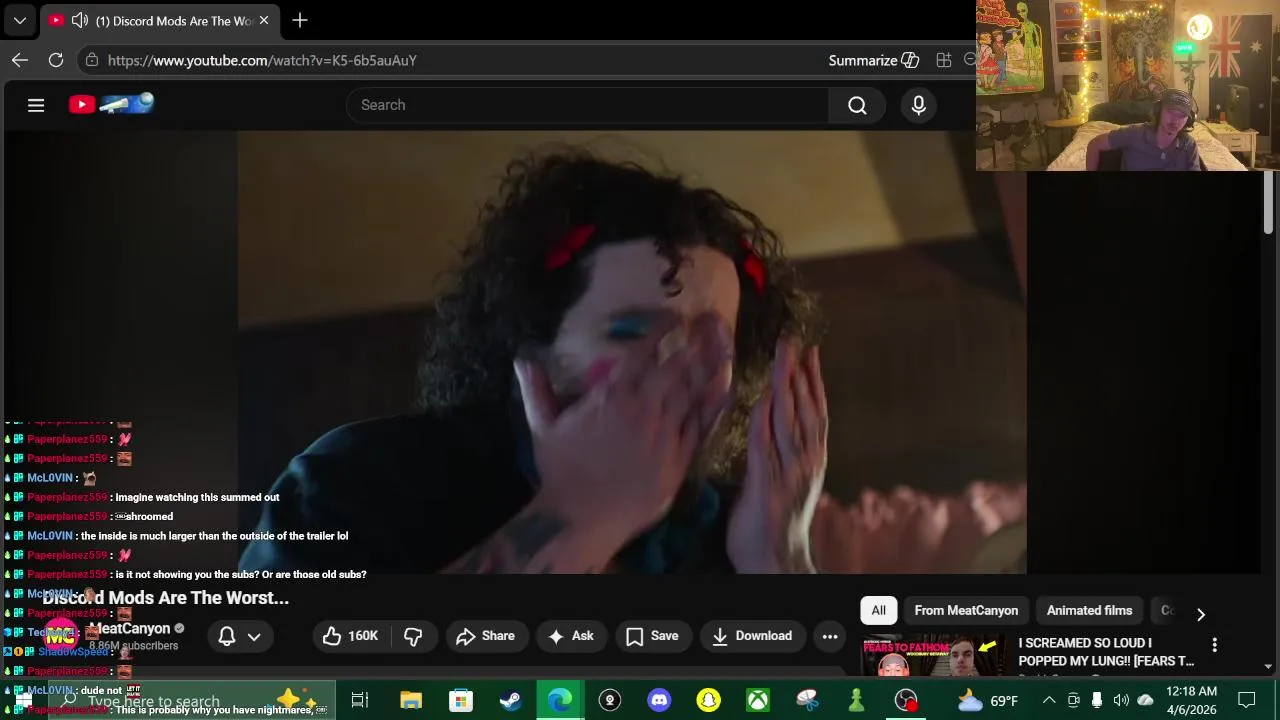Focus the YouTube search field

pyautogui.click(x=587, y=105)
